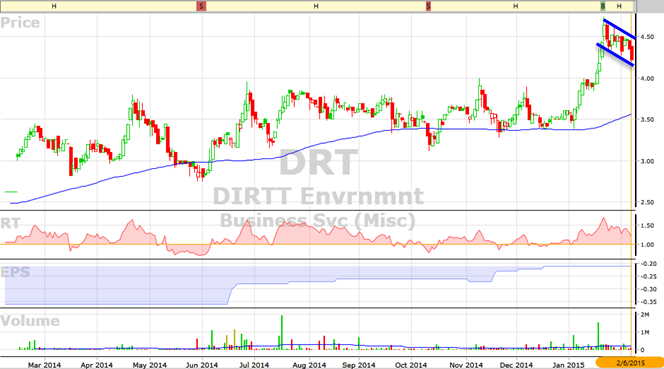Click the Price panel label
The image size is (664, 369).
20,22
